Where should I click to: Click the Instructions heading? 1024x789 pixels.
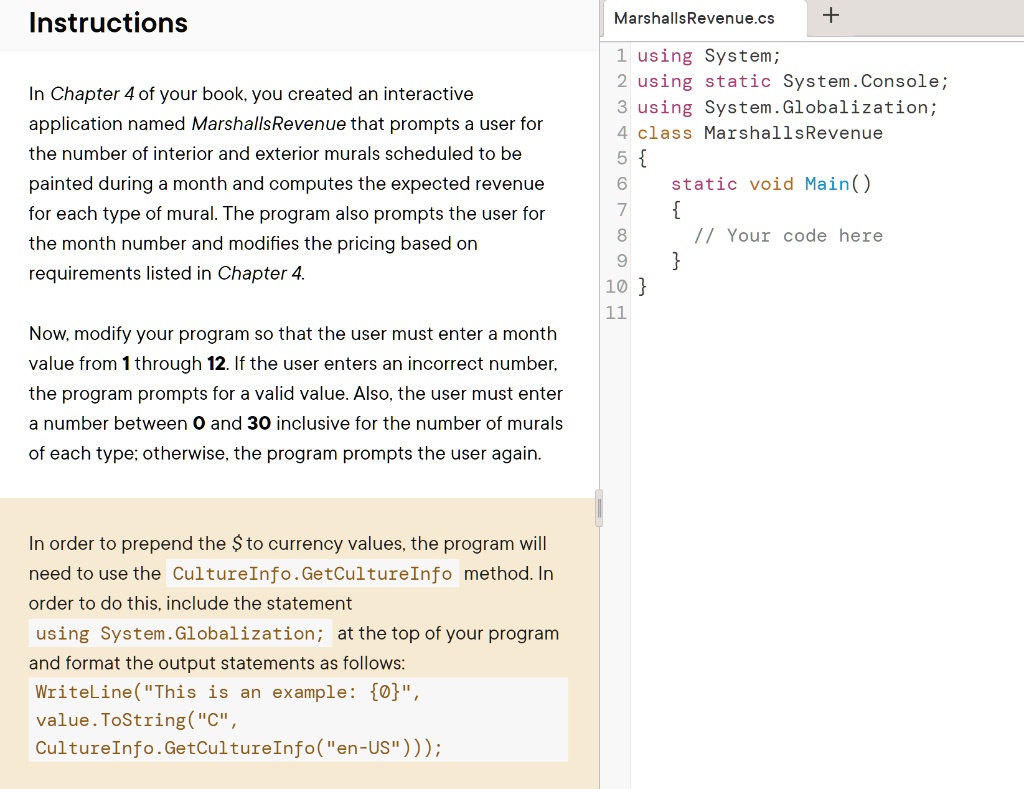coord(108,23)
